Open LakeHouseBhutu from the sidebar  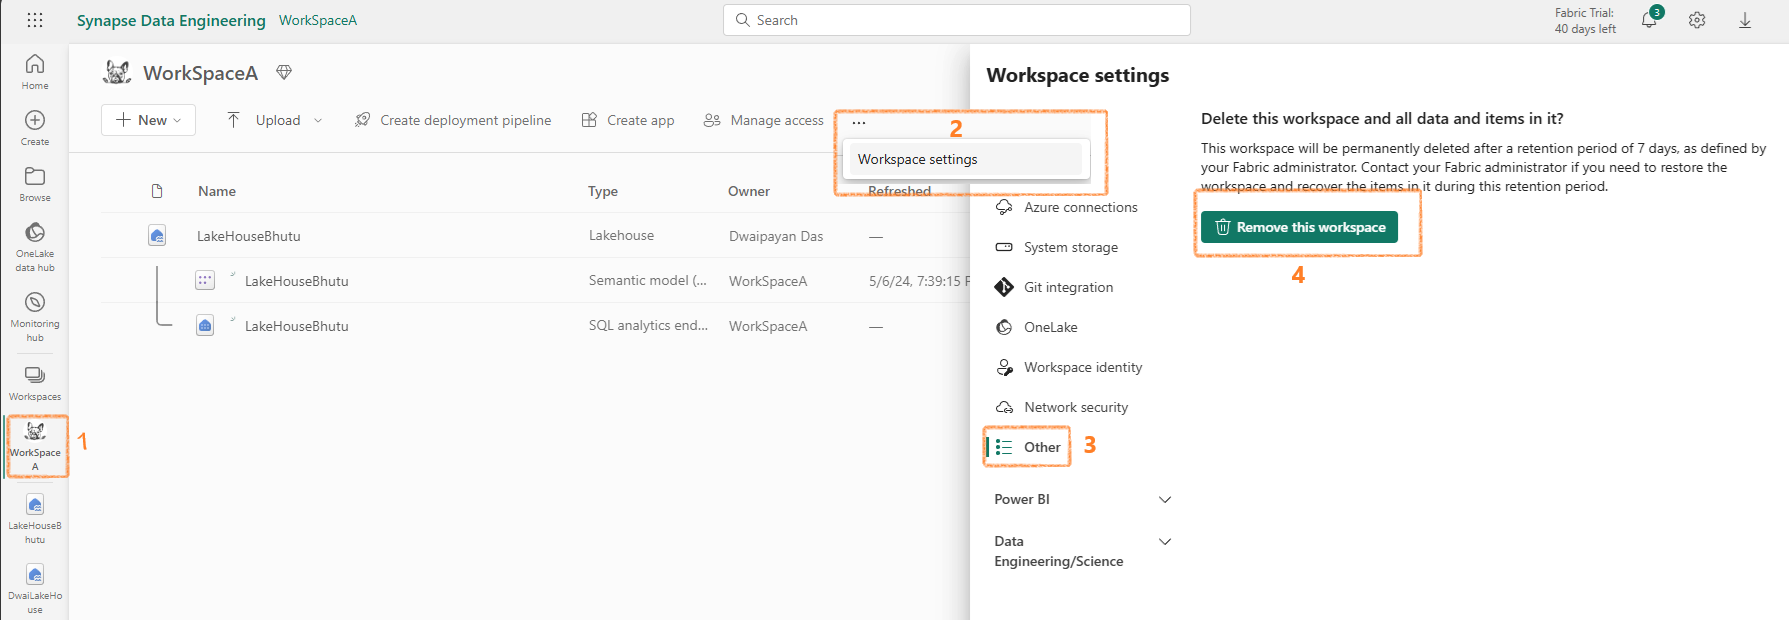coord(35,520)
